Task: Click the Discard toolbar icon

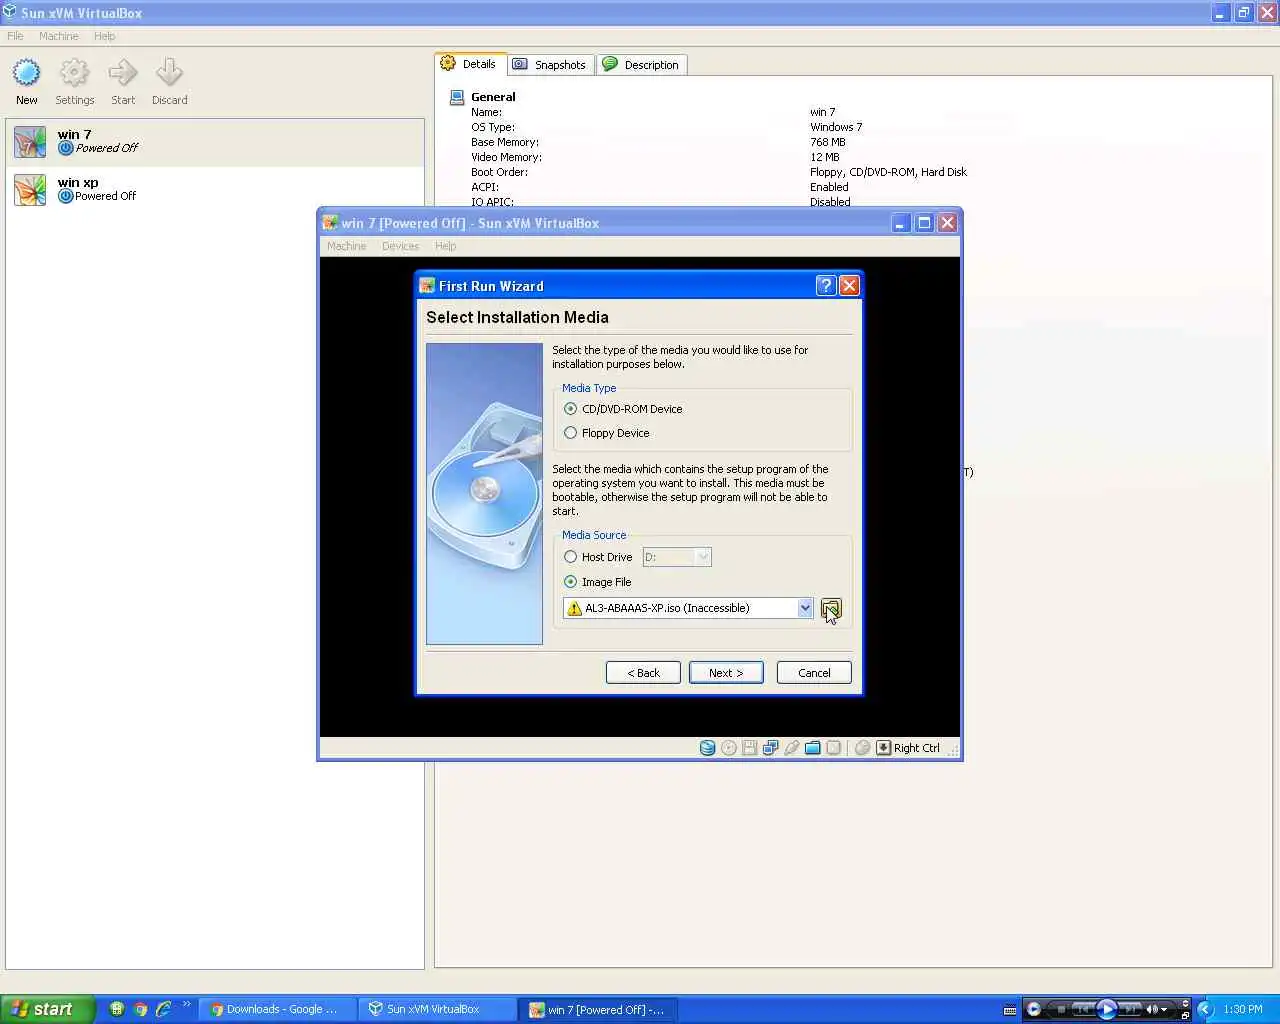Action: click(169, 73)
